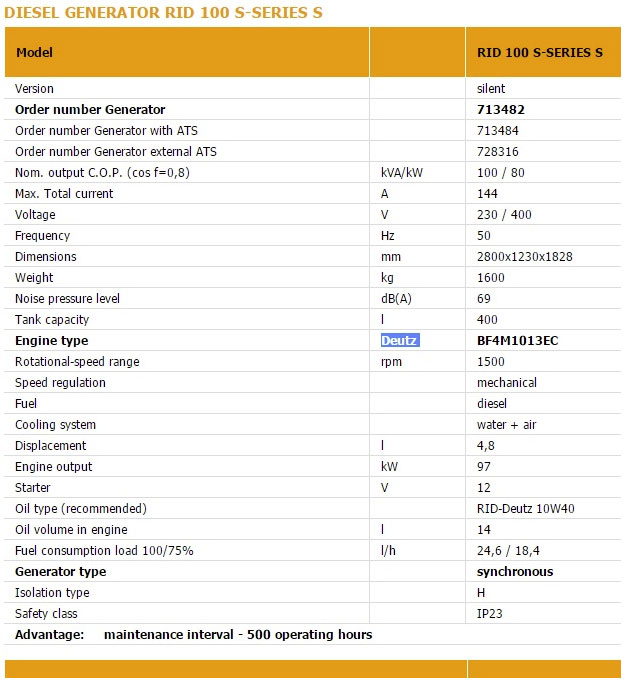Screen dimensions: 628x684
Task: Click the 'Starter' row label
Action: [33, 488]
